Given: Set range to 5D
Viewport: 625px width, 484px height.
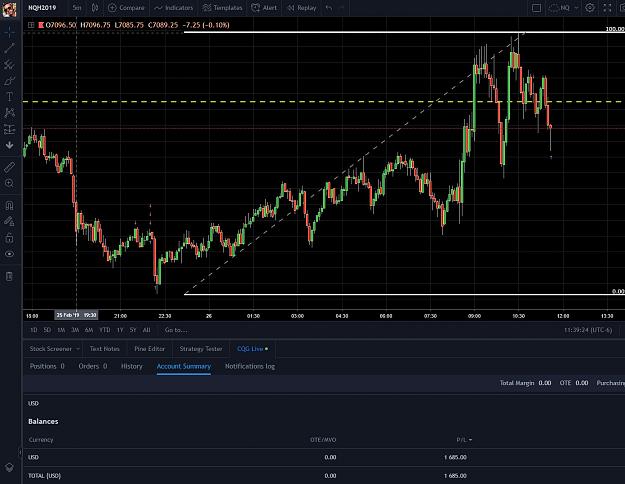Looking at the screenshot, I should point(47,330).
